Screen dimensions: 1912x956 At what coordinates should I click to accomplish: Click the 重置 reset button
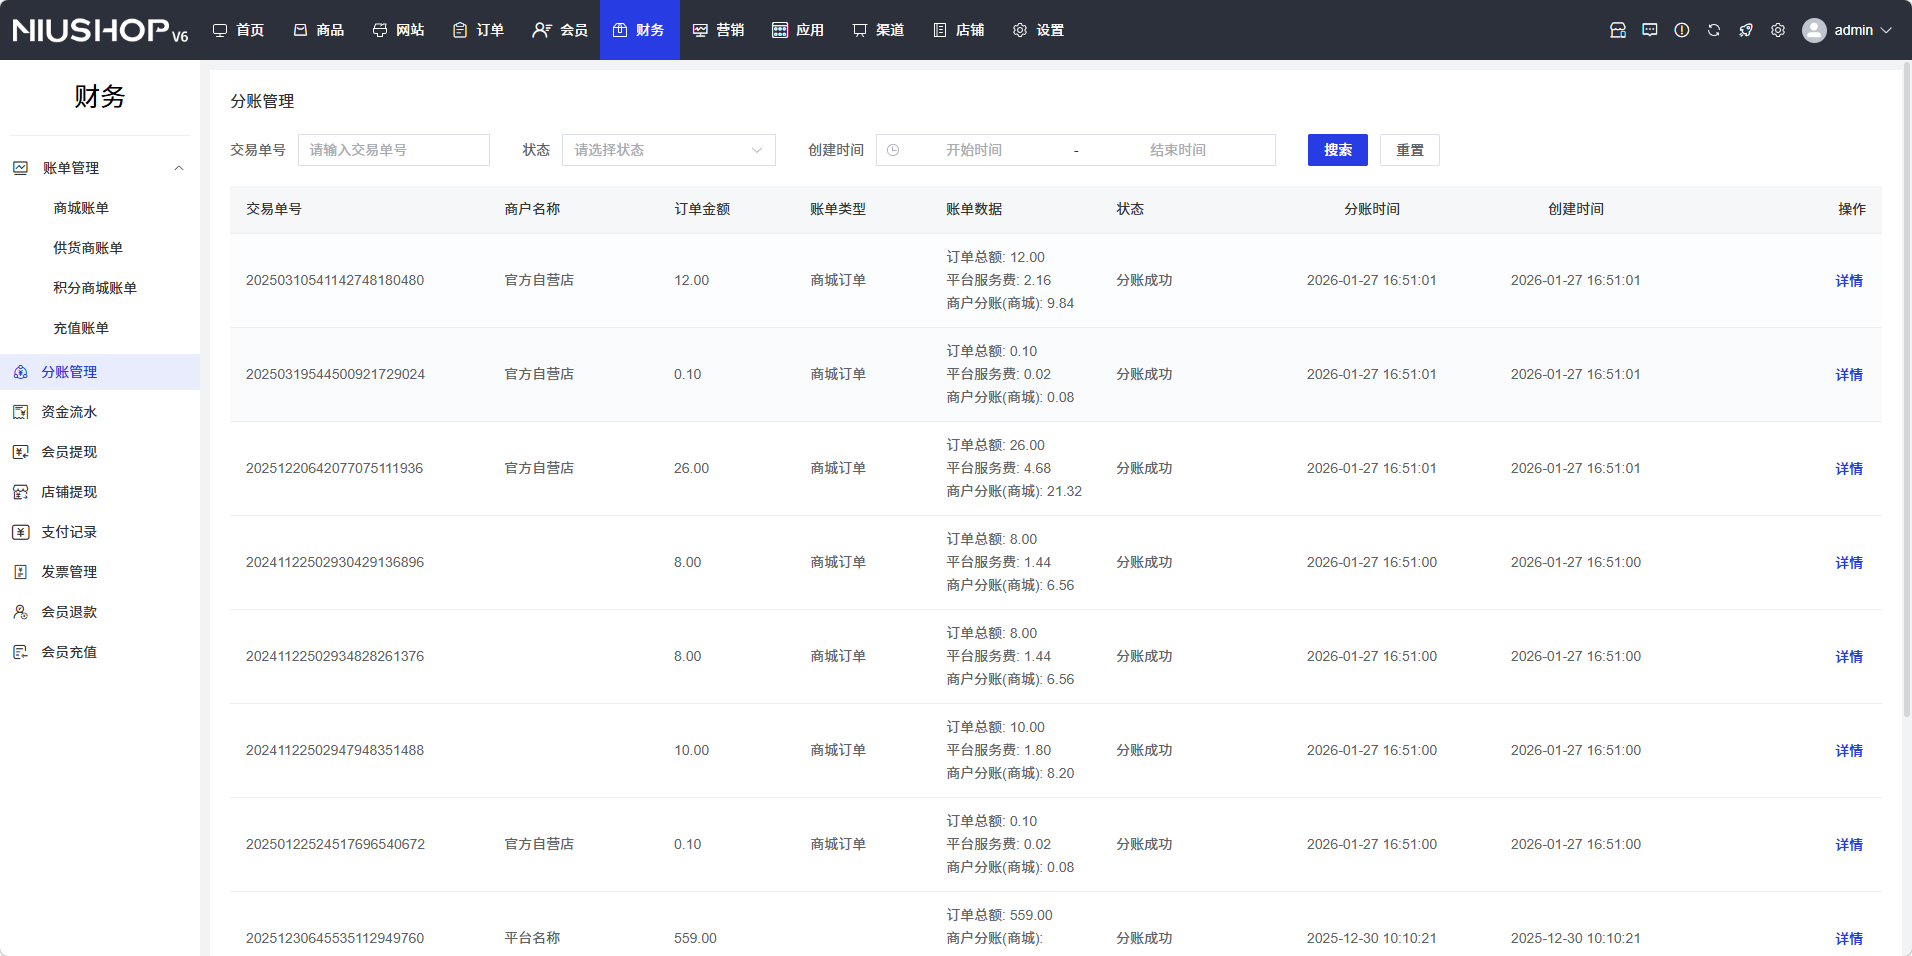pos(1409,150)
